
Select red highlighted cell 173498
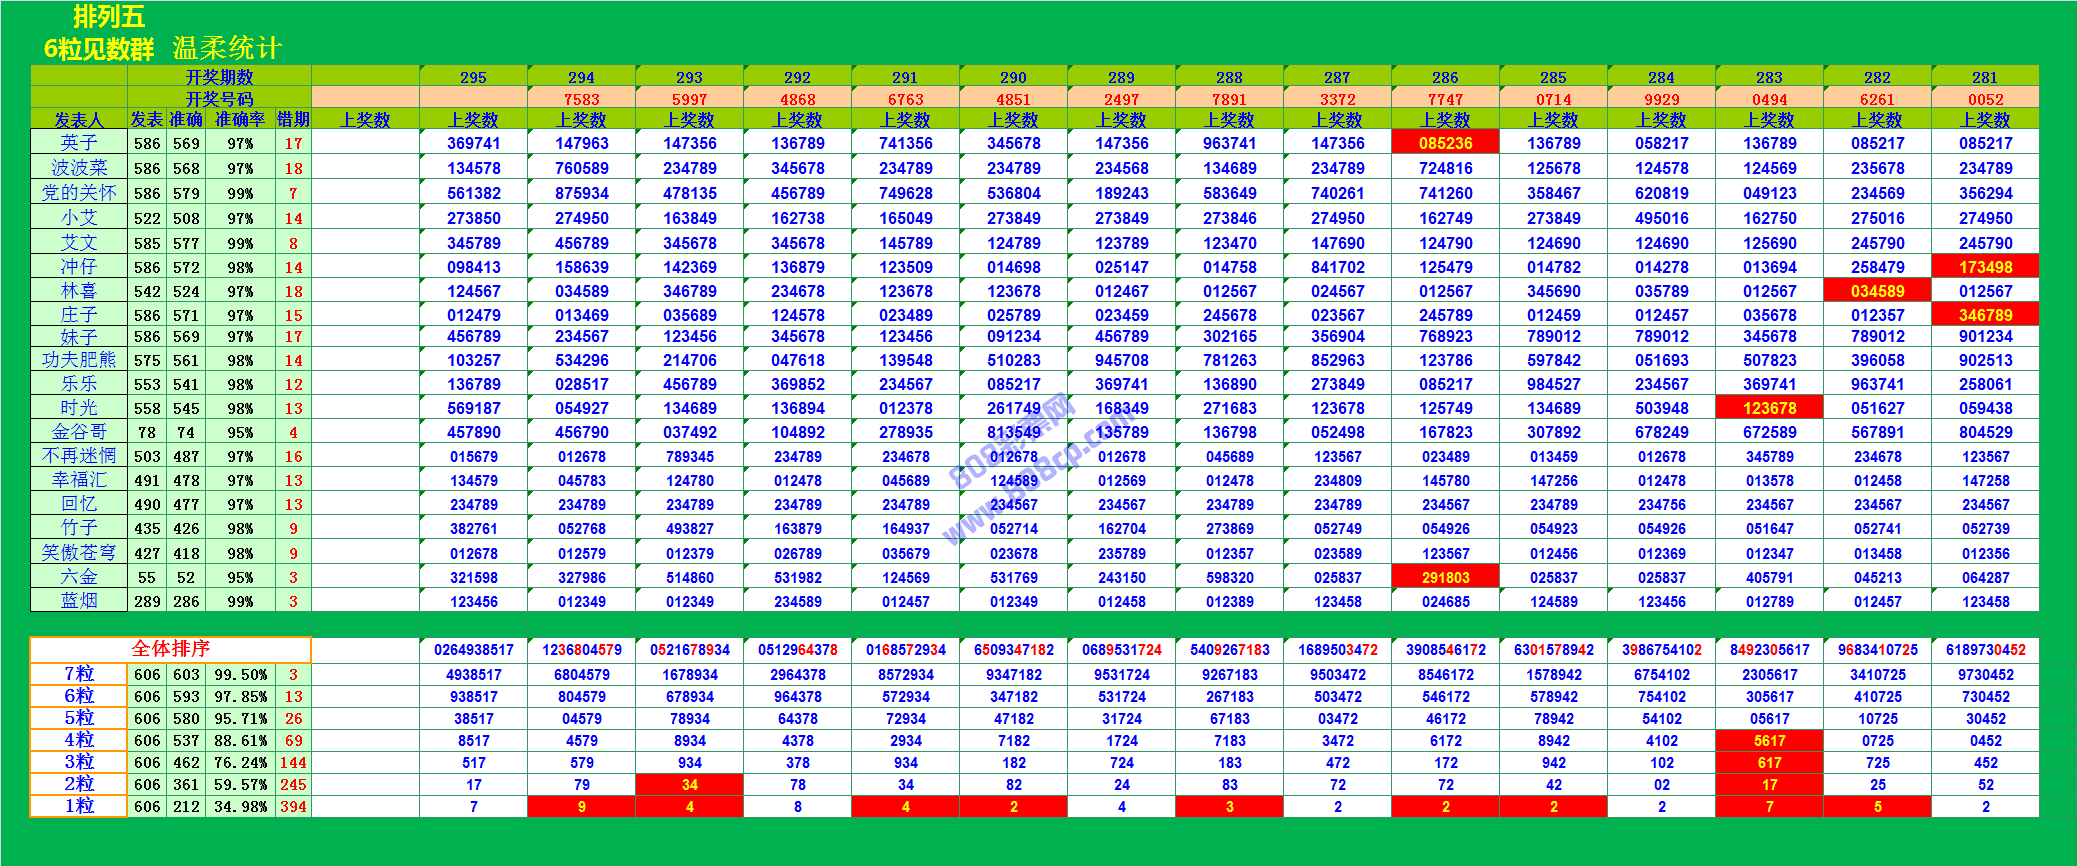click(1985, 267)
